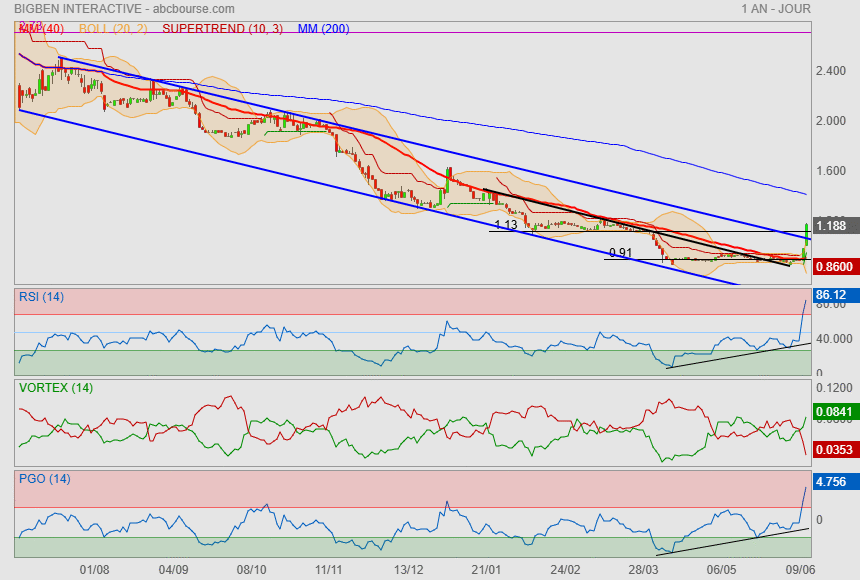
Task: Open the RSI (14) indicator label
Action: click(42, 295)
